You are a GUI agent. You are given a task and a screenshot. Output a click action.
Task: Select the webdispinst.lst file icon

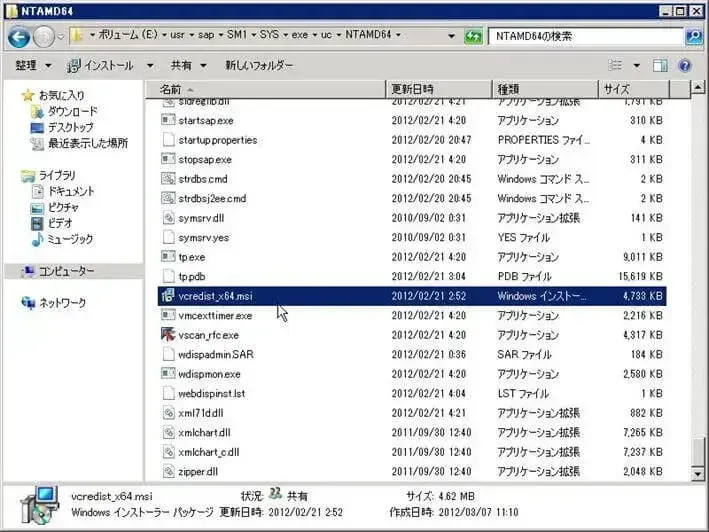click(x=168, y=393)
